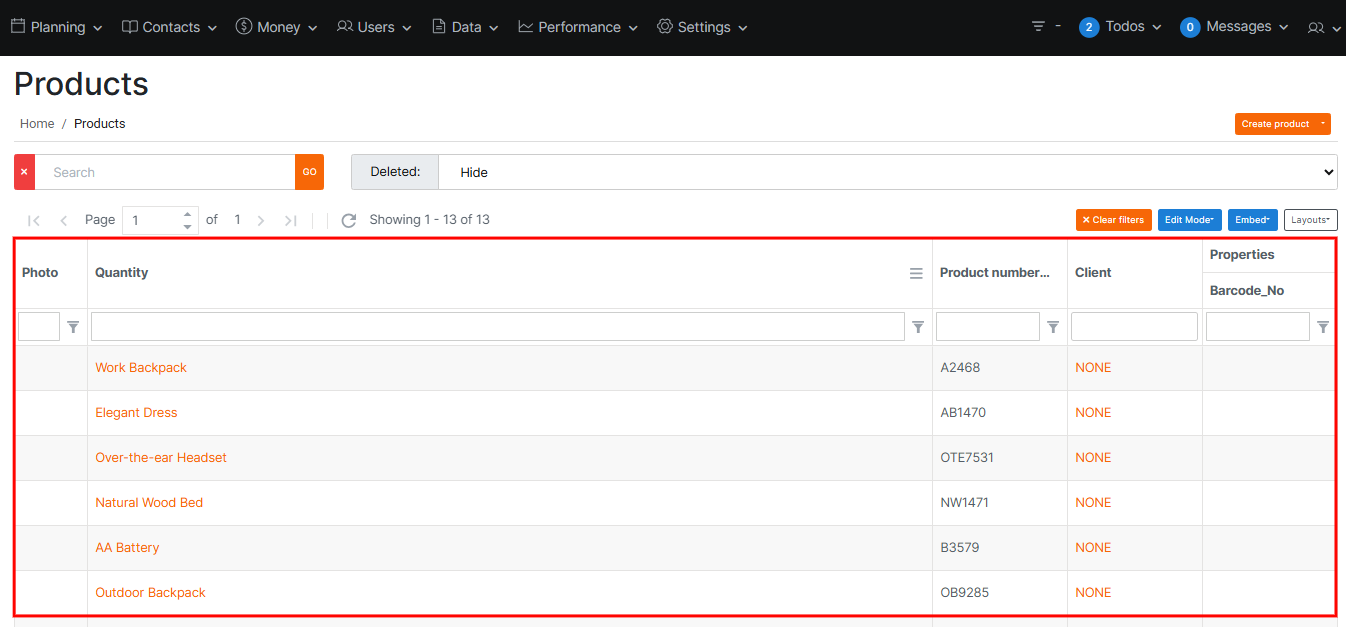This screenshot has width=1346, height=627.
Task: Expand the Edit Mode dropdown
Action: [1189, 220]
